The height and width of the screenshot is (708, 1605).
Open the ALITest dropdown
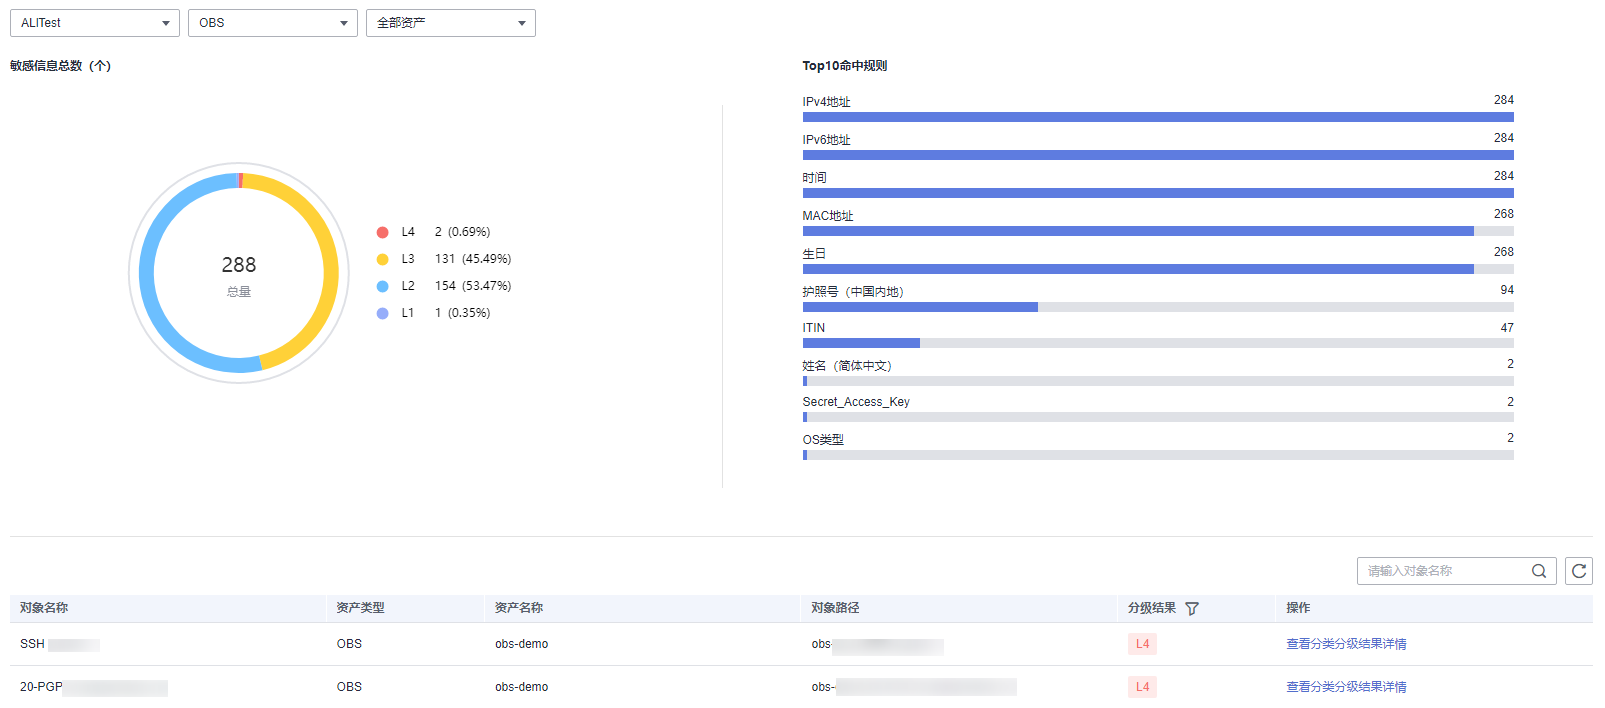pyautogui.click(x=95, y=23)
